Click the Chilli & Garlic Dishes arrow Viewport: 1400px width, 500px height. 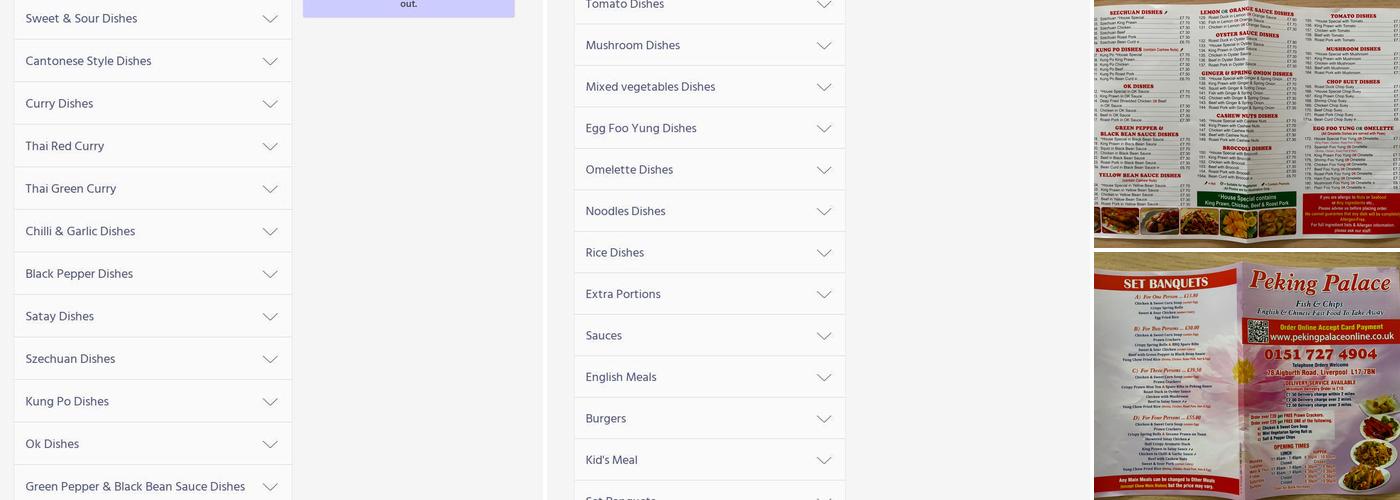point(270,232)
